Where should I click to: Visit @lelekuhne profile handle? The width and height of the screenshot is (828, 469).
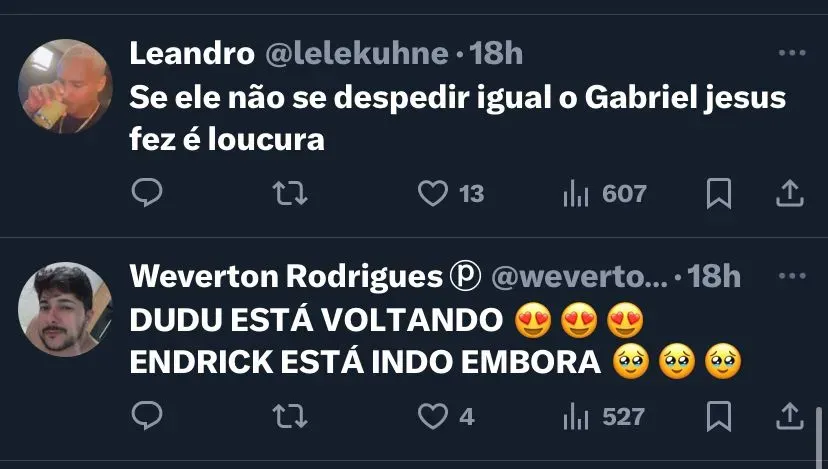coord(357,53)
